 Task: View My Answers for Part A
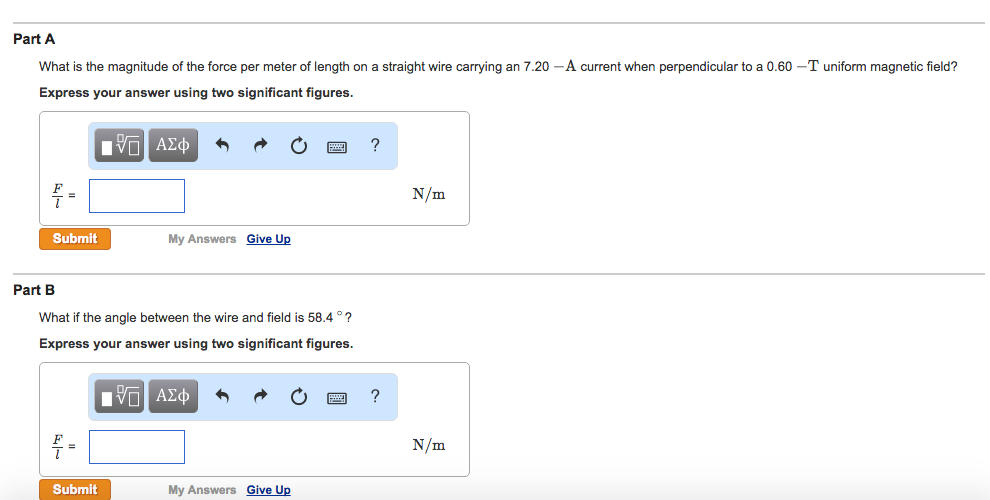[202, 239]
